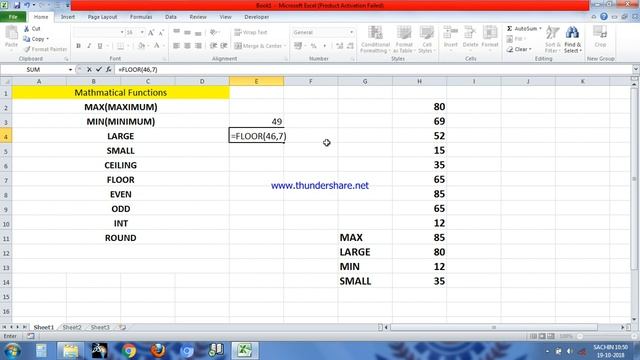This screenshot has width=640, height=360.
Task: Open the Font size dropdown
Action: (142, 32)
